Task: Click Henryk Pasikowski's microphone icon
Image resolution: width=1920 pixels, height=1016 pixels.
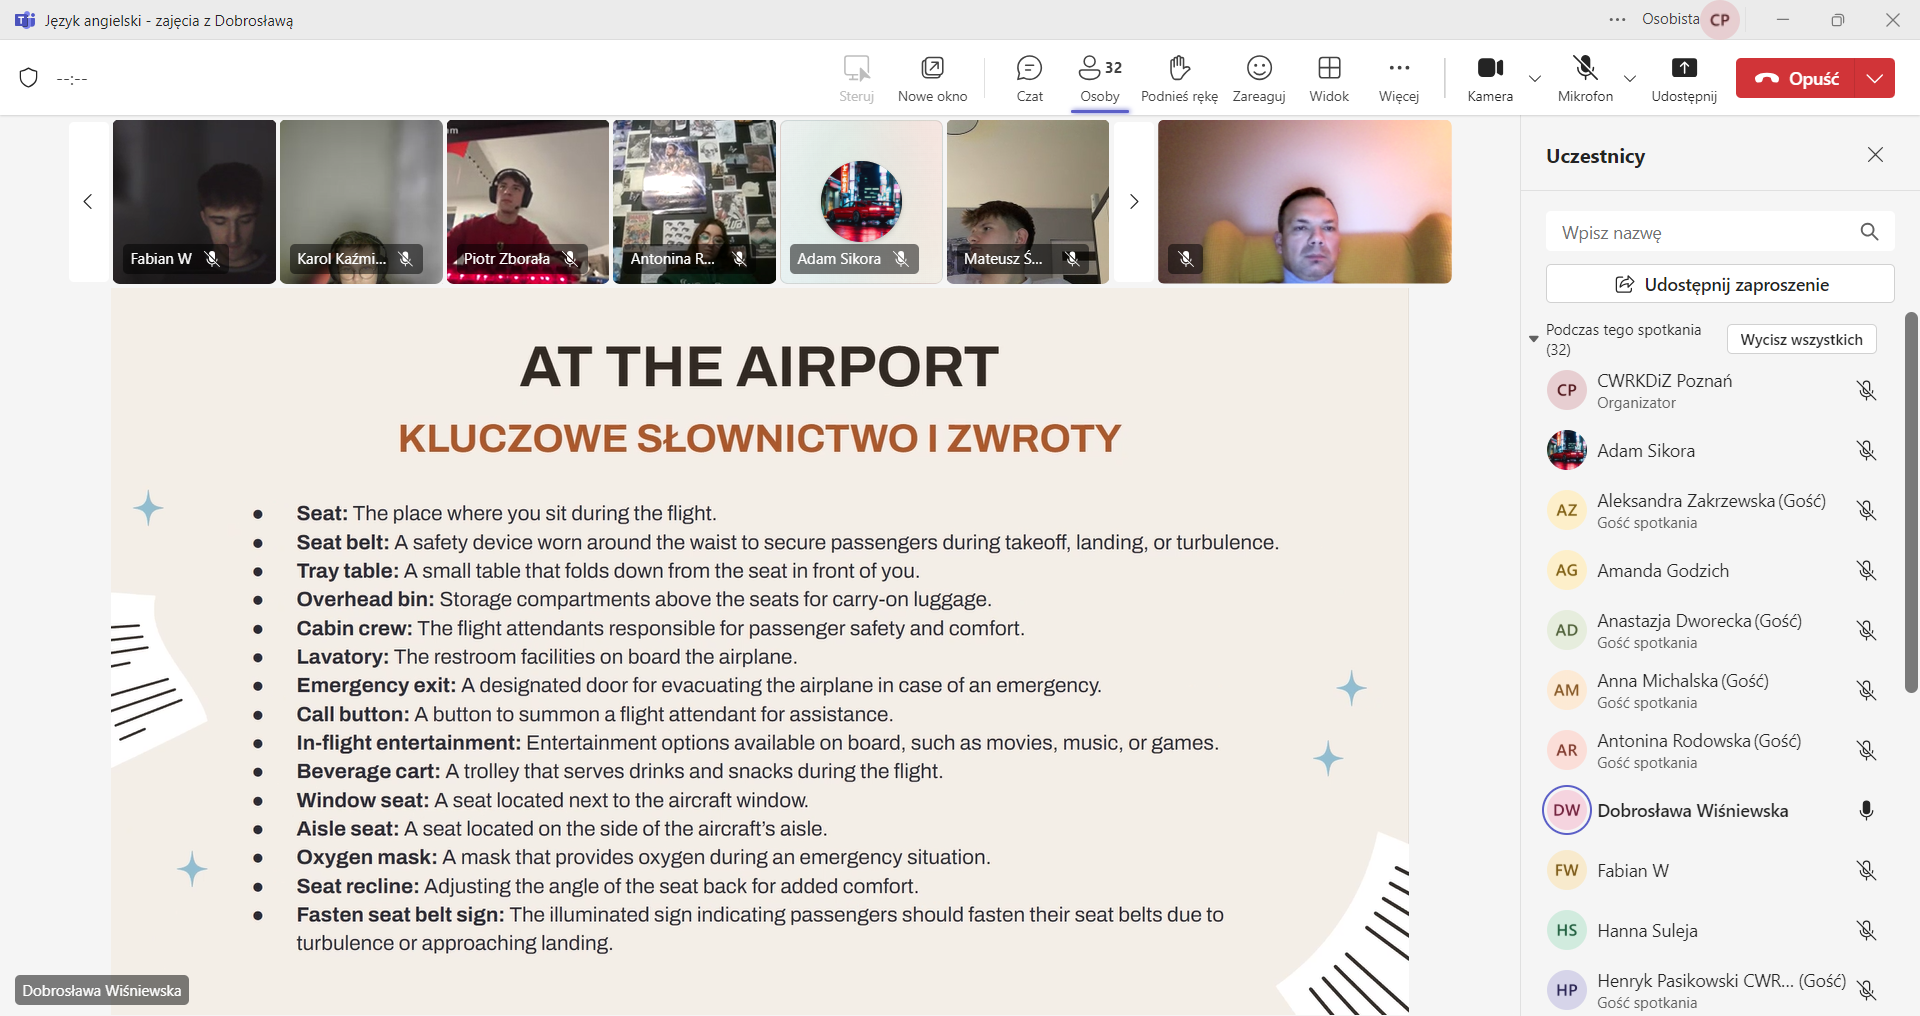Action: pyautogui.click(x=1866, y=990)
